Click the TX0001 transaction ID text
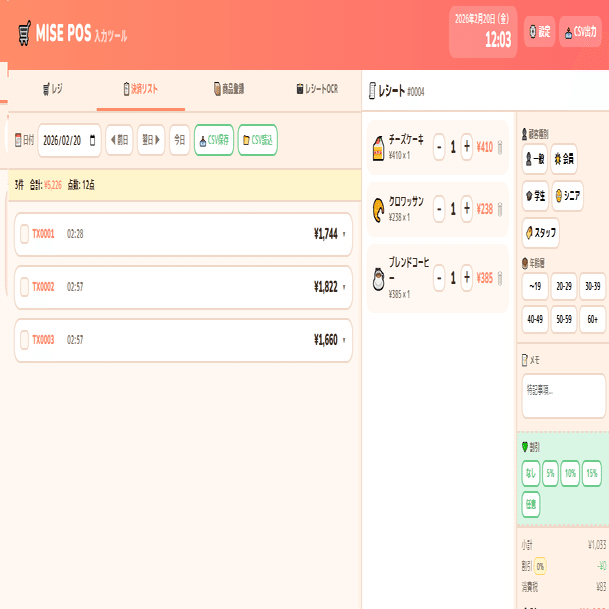The height and width of the screenshot is (609, 609). click(43, 234)
